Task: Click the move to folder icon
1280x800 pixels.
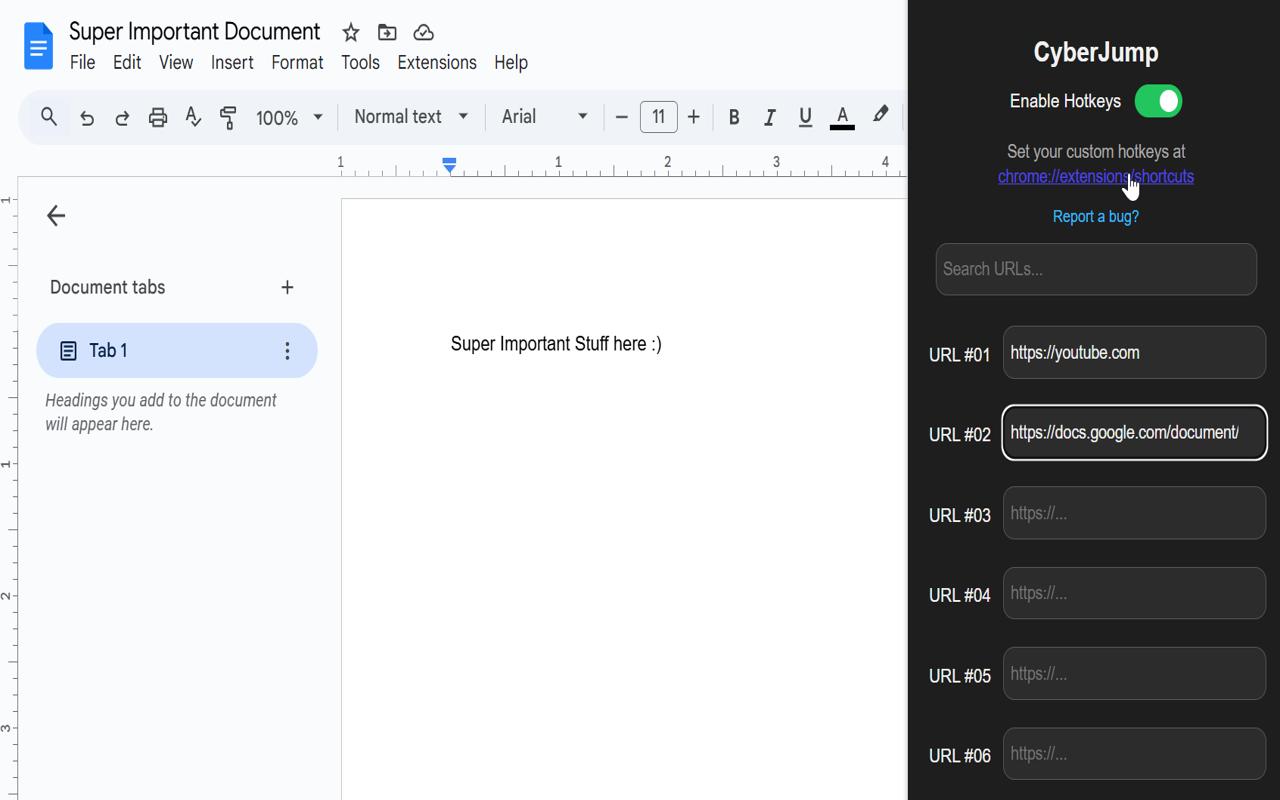Action: 387,33
